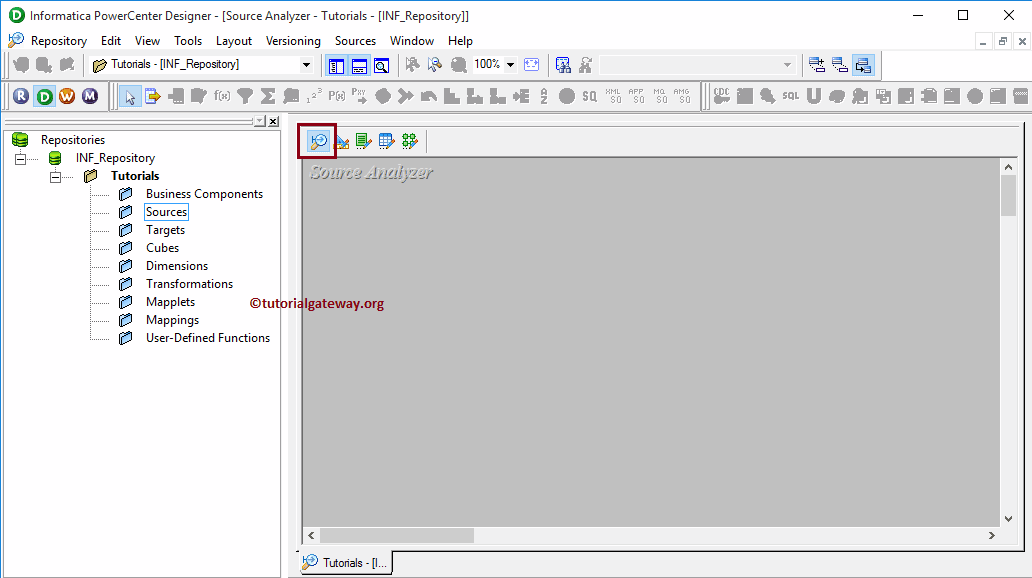Click the Sigma aggregator transformation icon
Viewport: 1032px width, 578px height.
[x=268, y=97]
